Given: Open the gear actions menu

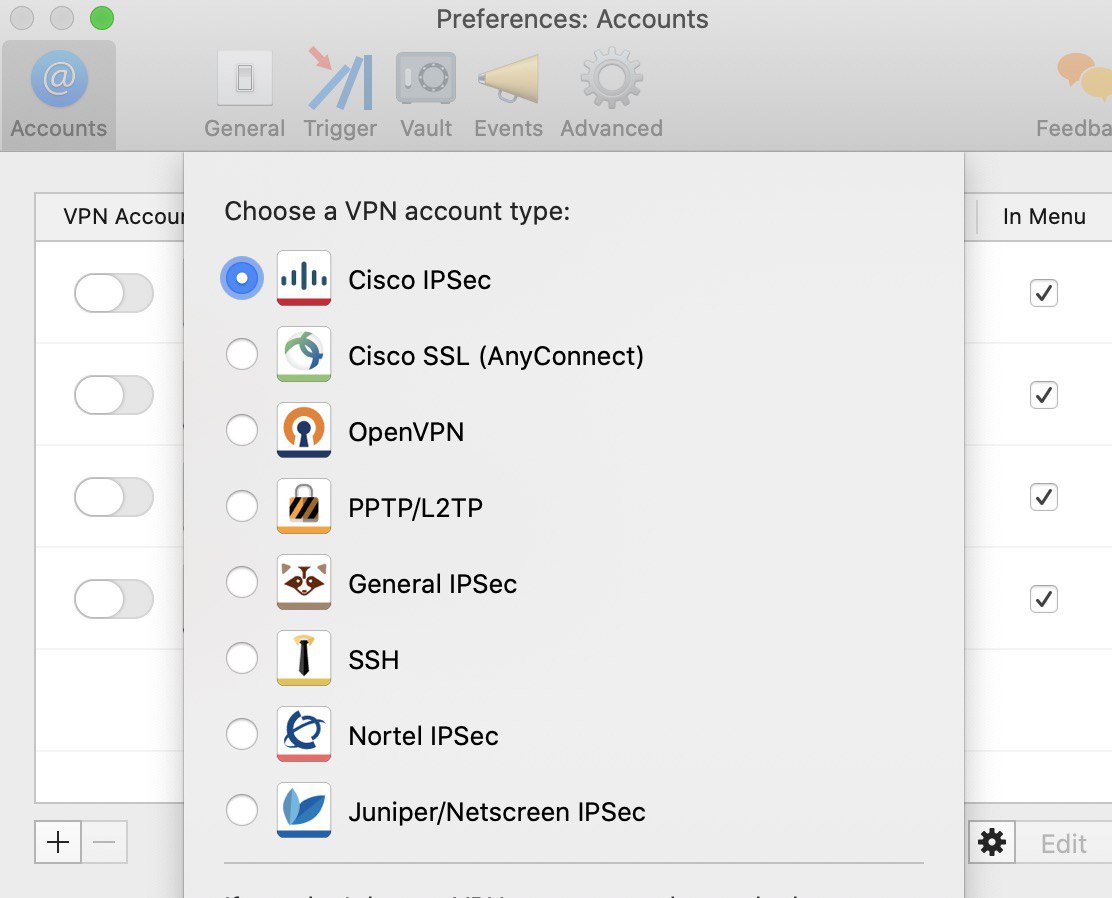Looking at the screenshot, I should 991,842.
